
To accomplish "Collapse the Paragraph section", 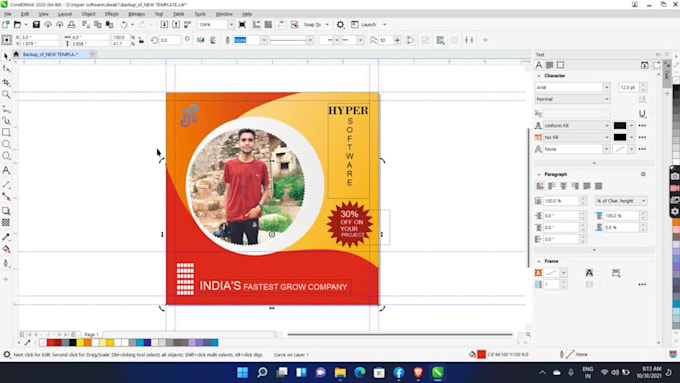I will coord(539,174).
